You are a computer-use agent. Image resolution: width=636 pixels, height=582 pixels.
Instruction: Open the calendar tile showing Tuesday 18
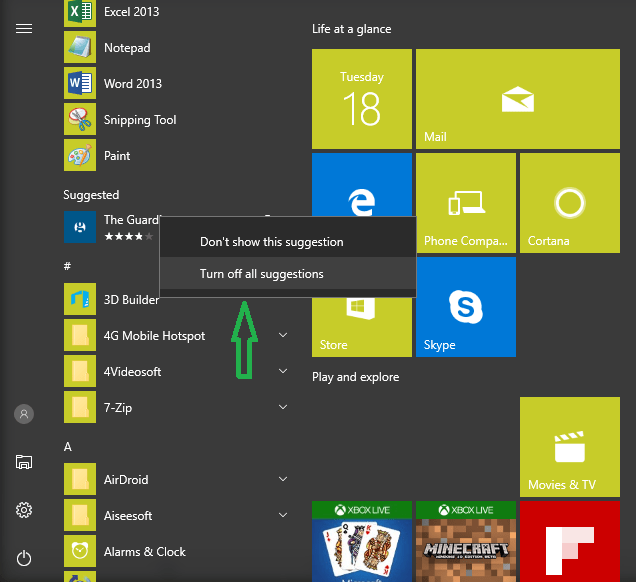coord(362,99)
